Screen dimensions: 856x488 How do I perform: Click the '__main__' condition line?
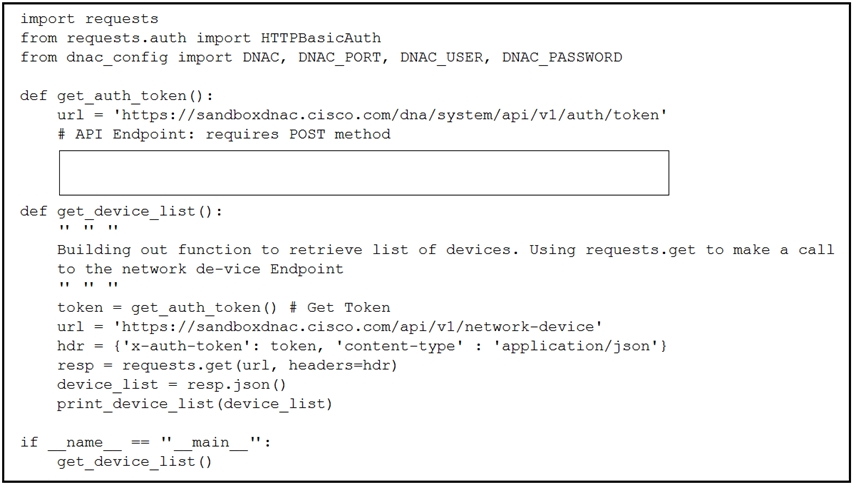(146, 443)
